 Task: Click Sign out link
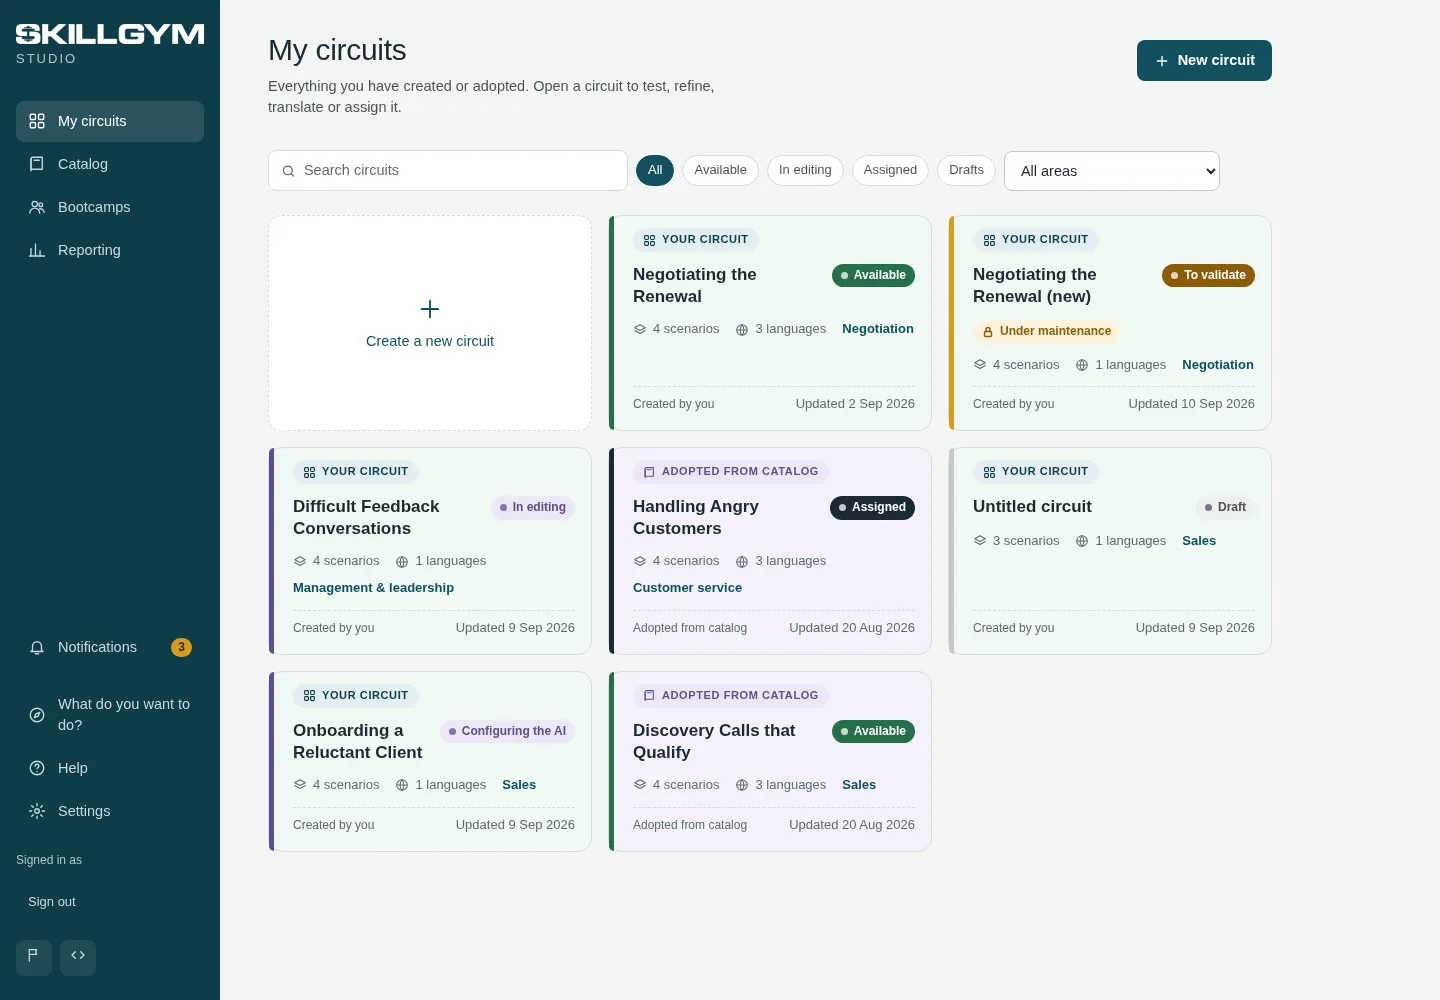pos(52,902)
